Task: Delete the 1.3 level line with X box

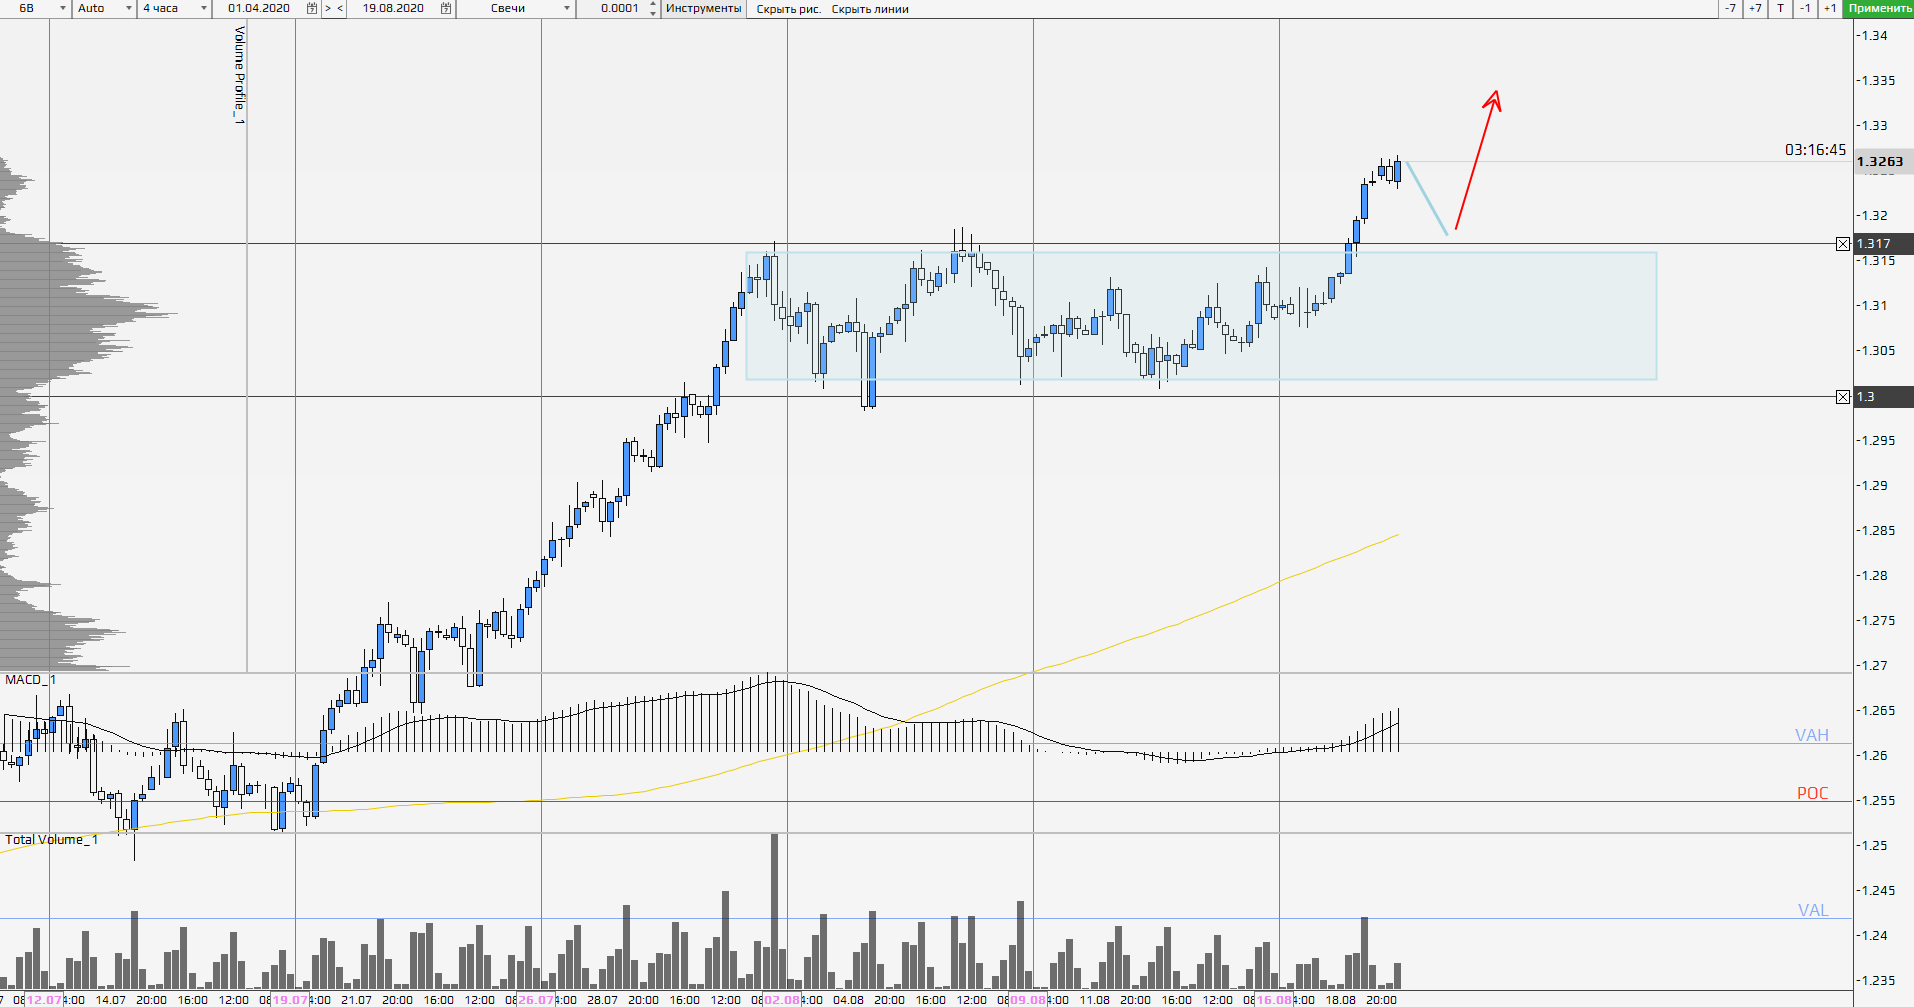Action: [1843, 397]
